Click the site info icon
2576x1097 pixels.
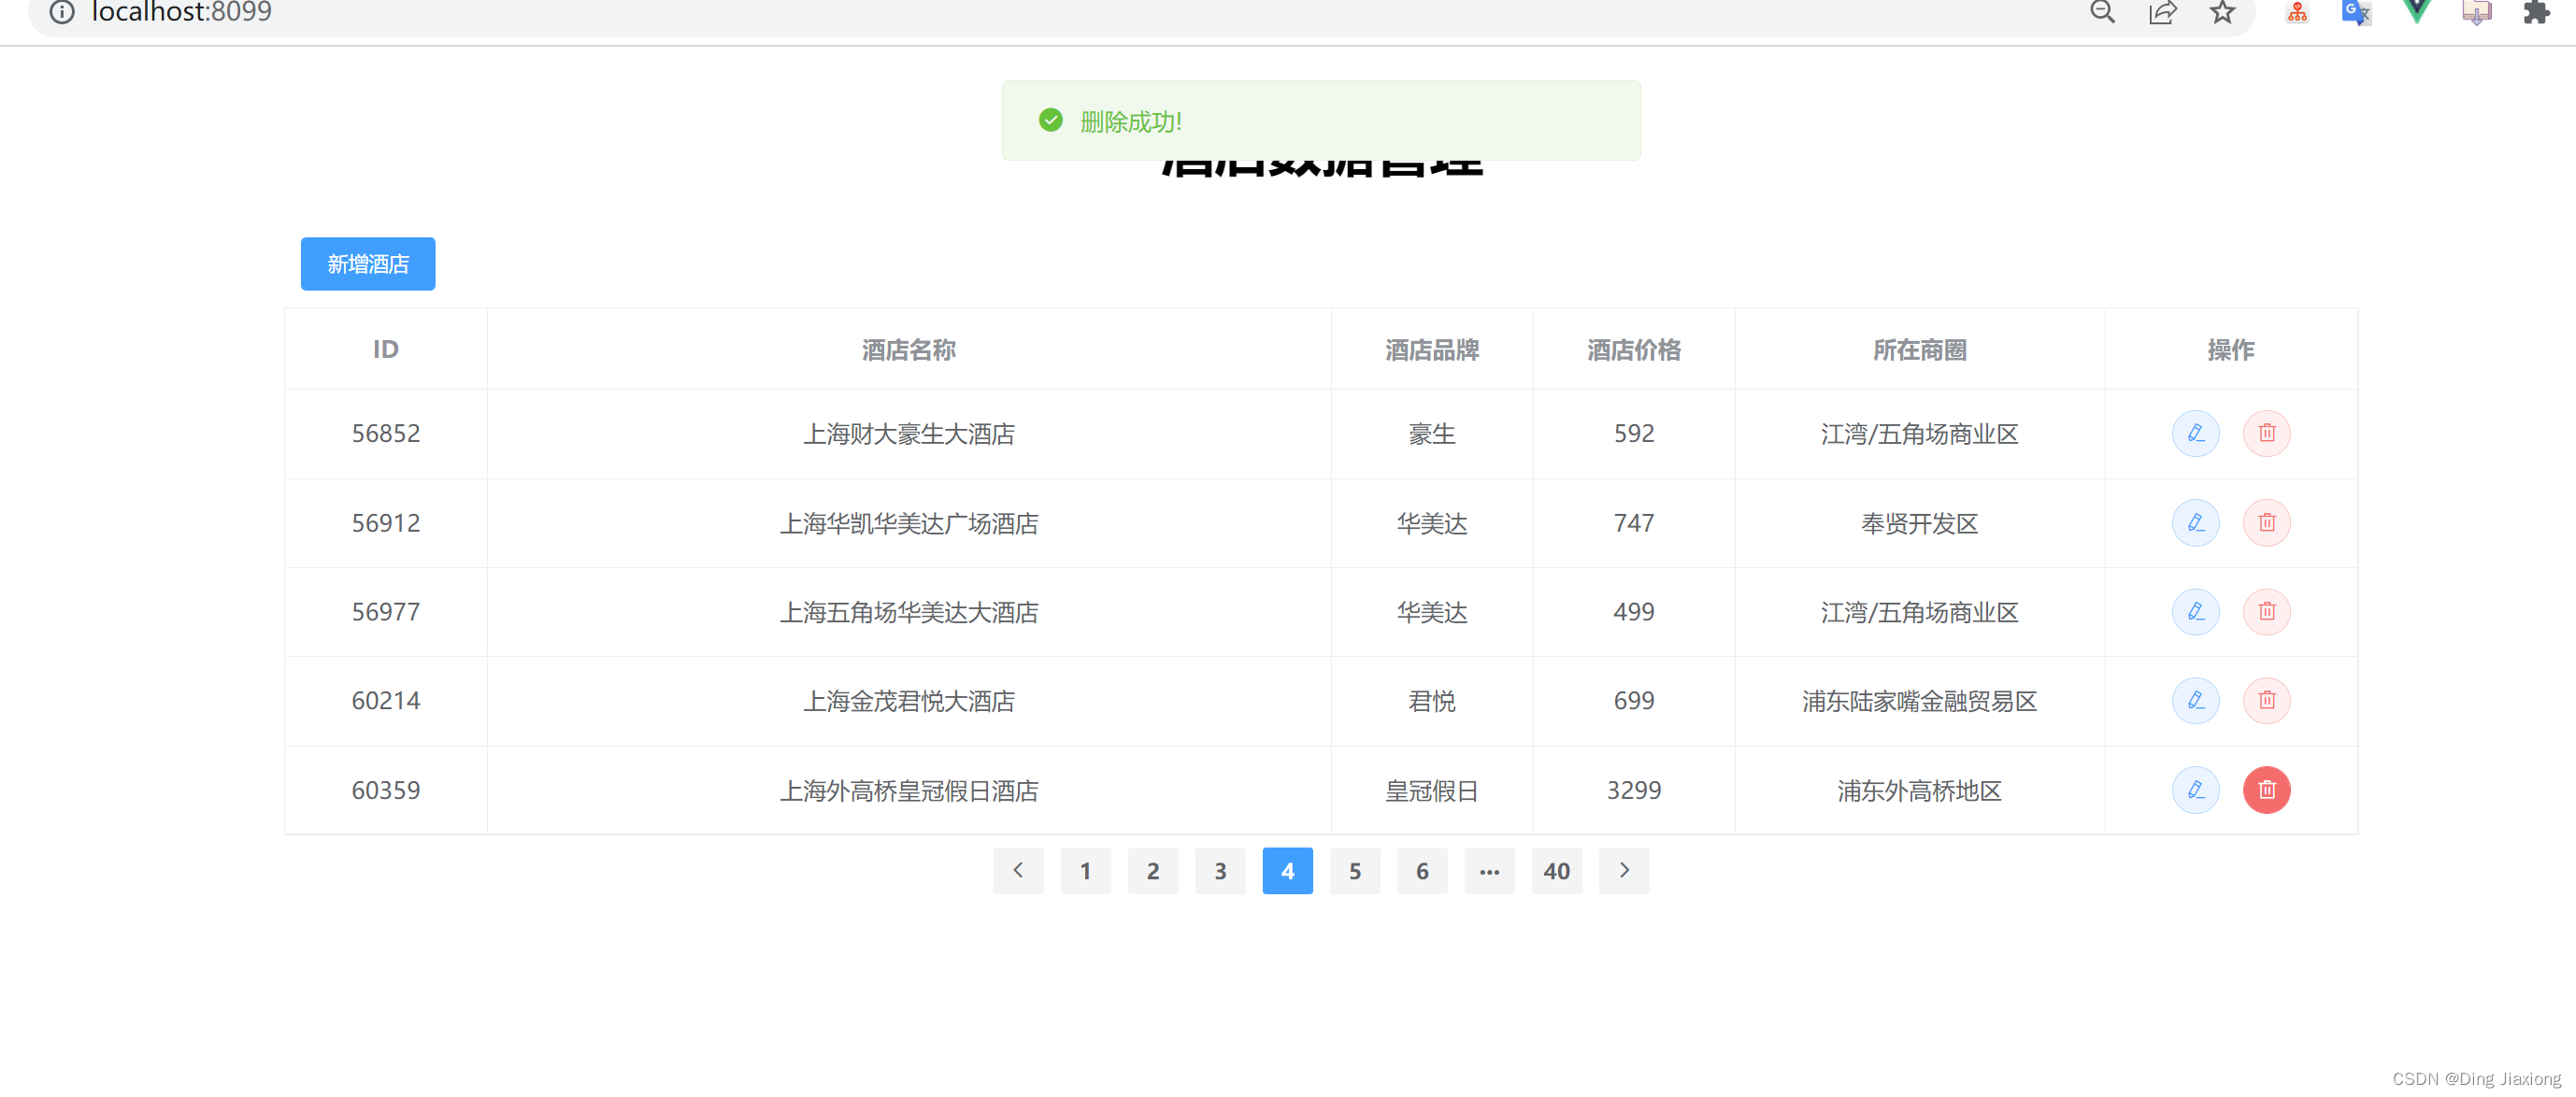click(x=62, y=12)
